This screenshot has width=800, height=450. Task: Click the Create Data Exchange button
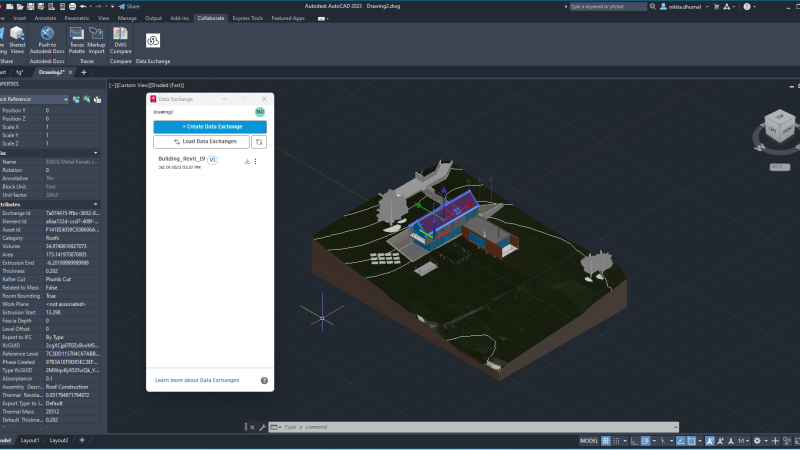(210, 127)
